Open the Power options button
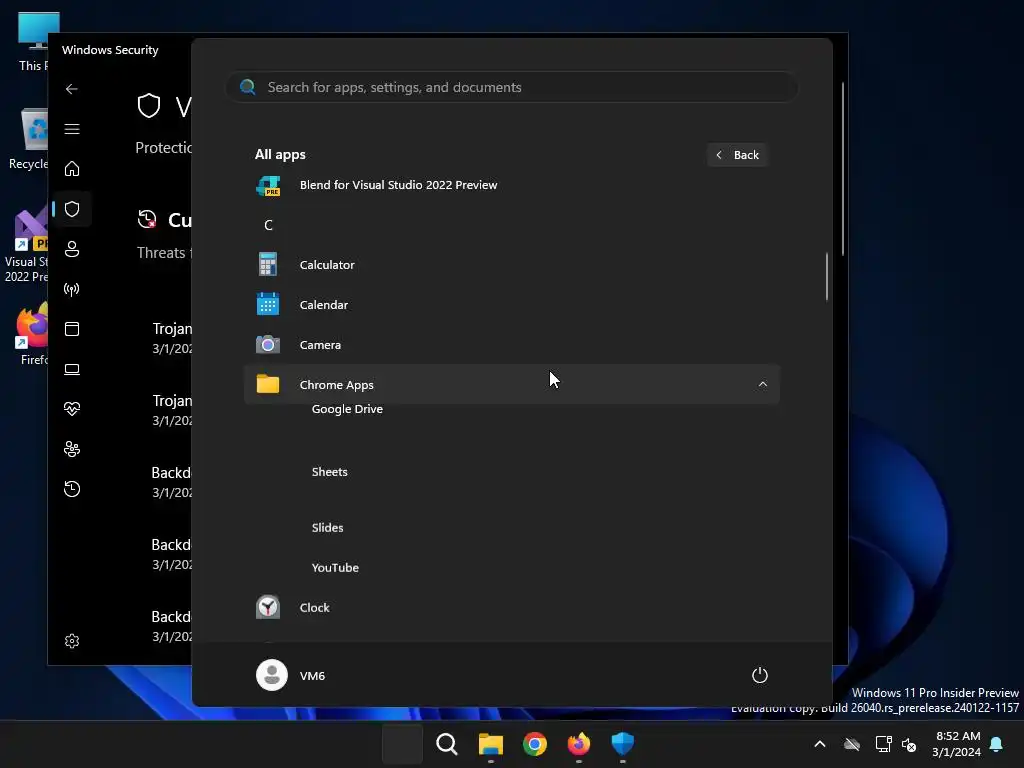The image size is (1024, 768). 760,675
